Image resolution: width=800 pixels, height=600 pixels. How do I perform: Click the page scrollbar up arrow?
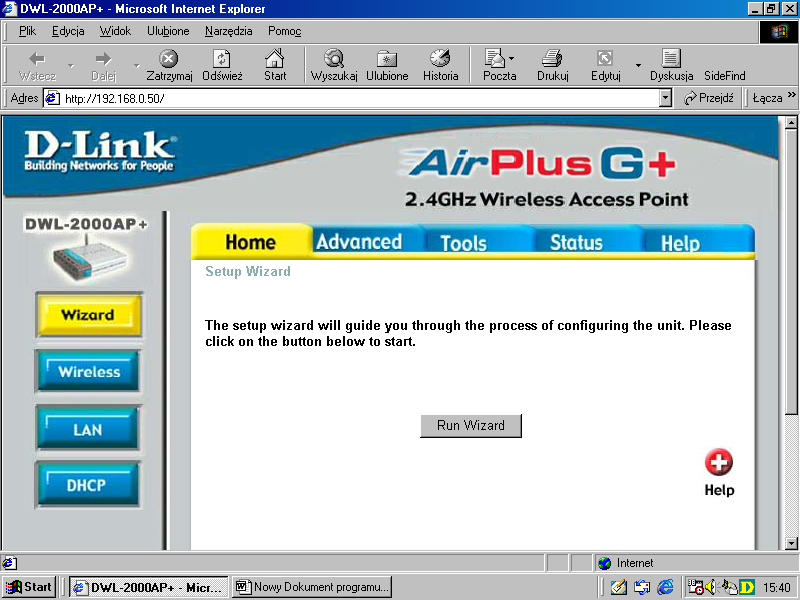(x=791, y=122)
